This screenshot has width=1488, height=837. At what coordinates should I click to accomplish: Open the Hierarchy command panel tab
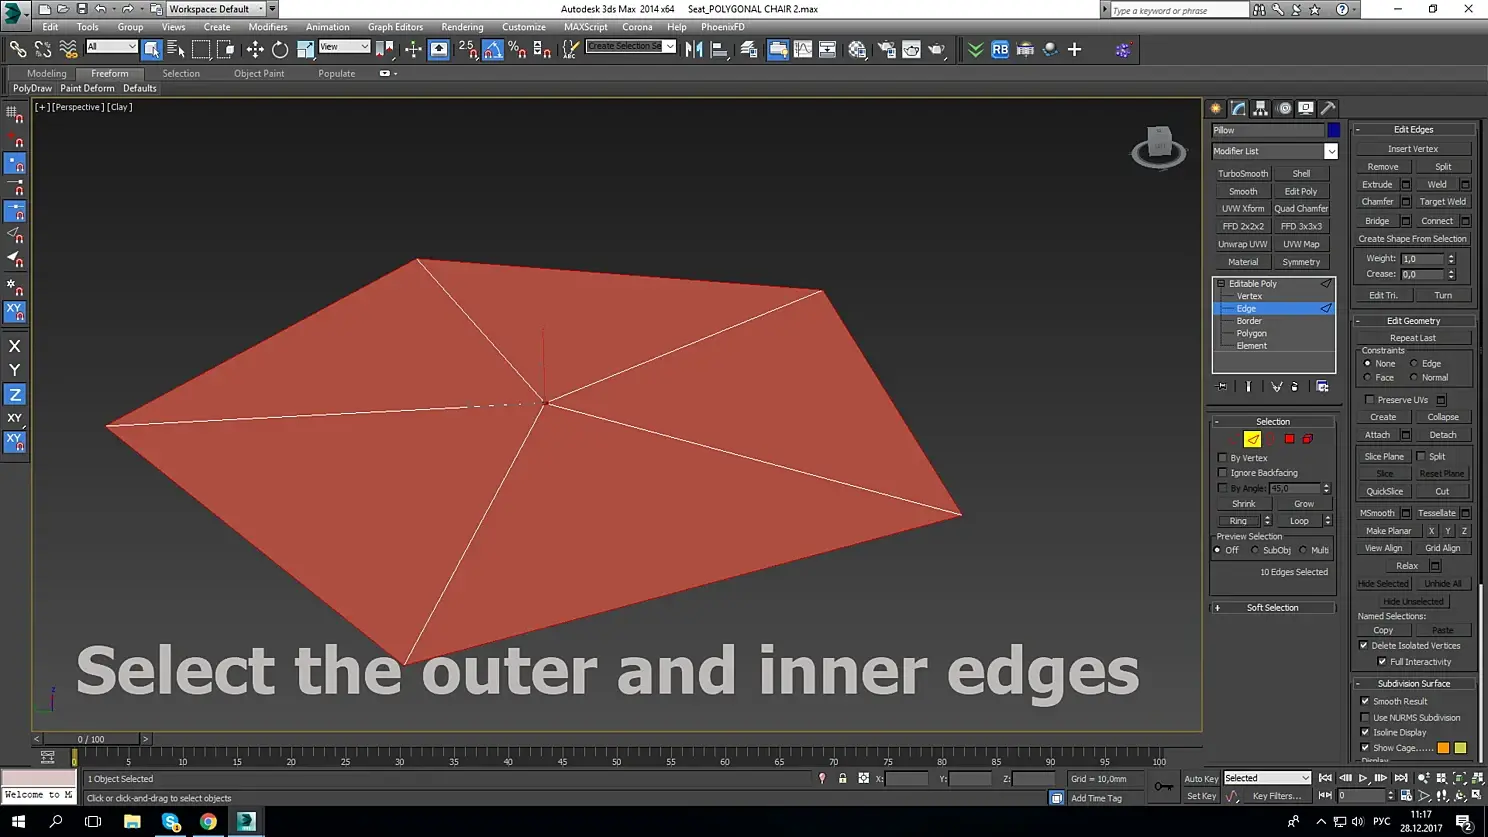[x=1260, y=108]
